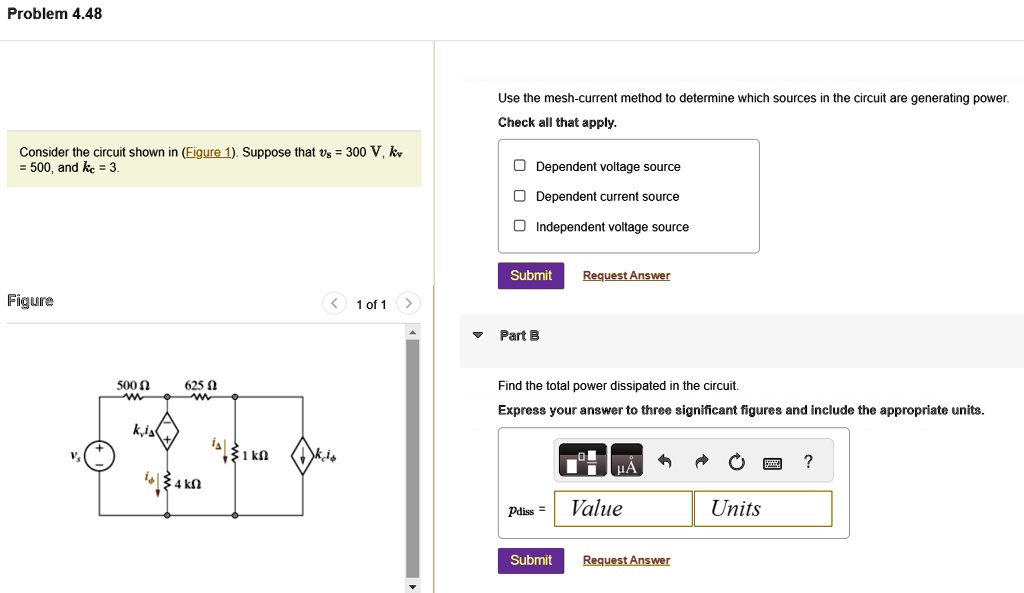Type in the Value input field
This screenshot has height=593, width=1024.
click(622, 508)
